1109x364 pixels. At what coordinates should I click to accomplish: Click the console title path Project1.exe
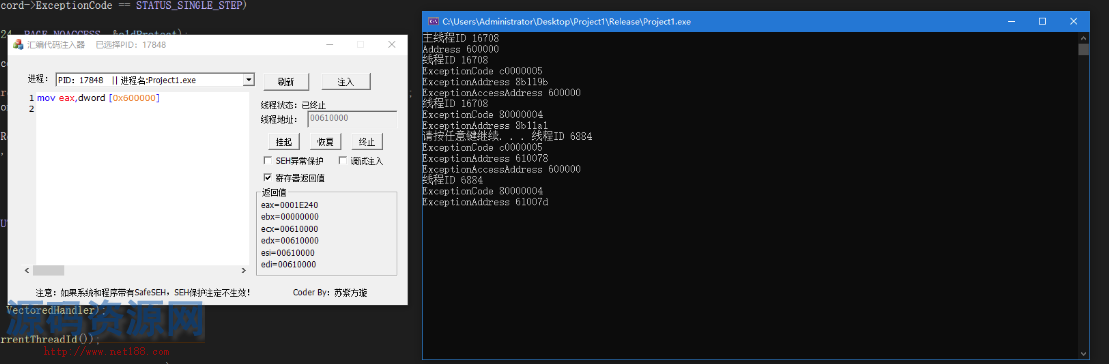tap(567, 22)
